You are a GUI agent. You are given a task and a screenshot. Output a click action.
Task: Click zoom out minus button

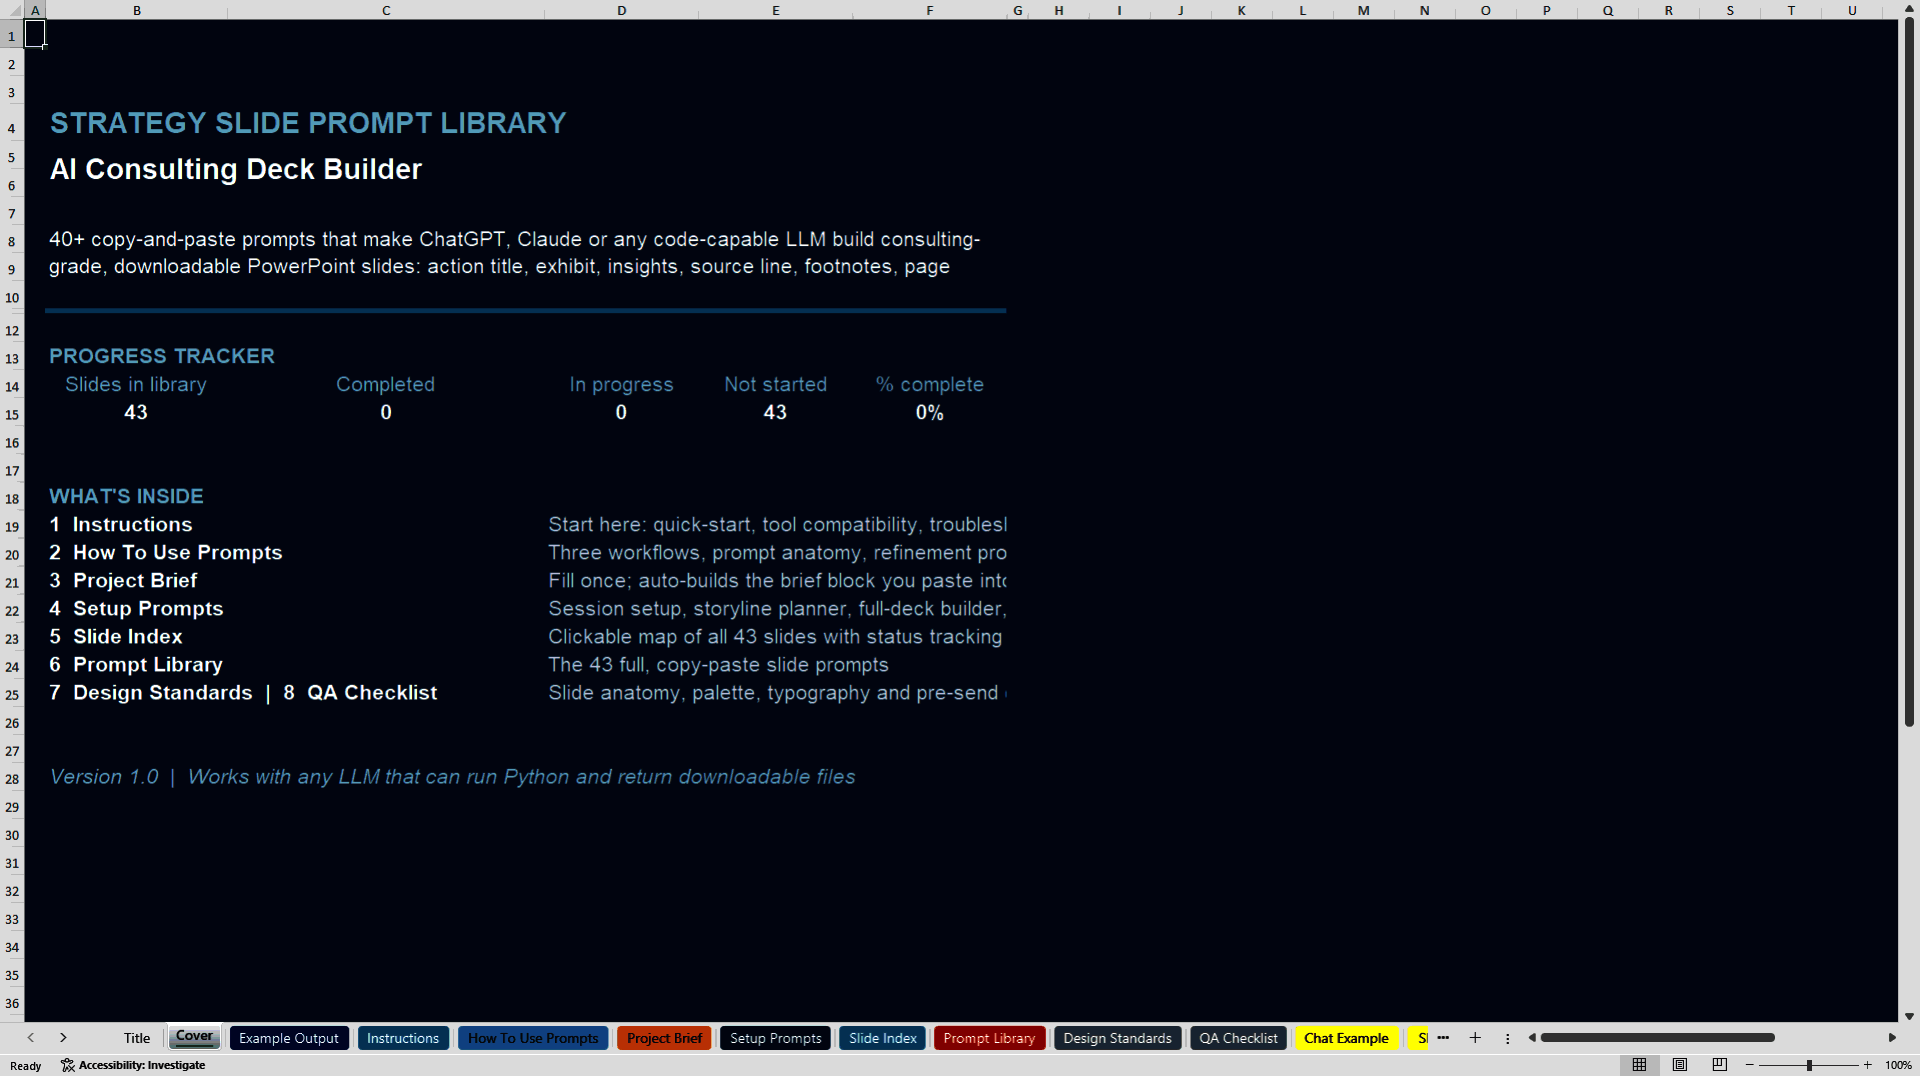1749,1065
